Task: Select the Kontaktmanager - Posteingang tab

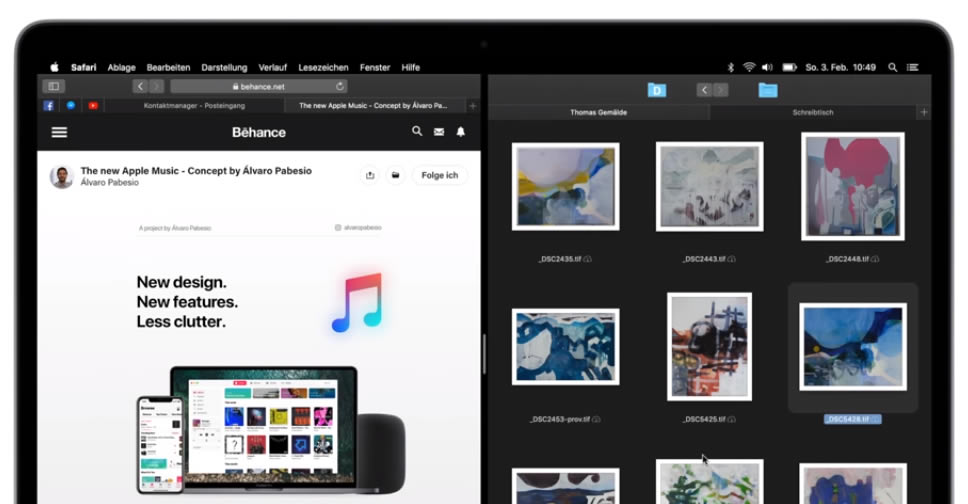Action: 193,105
